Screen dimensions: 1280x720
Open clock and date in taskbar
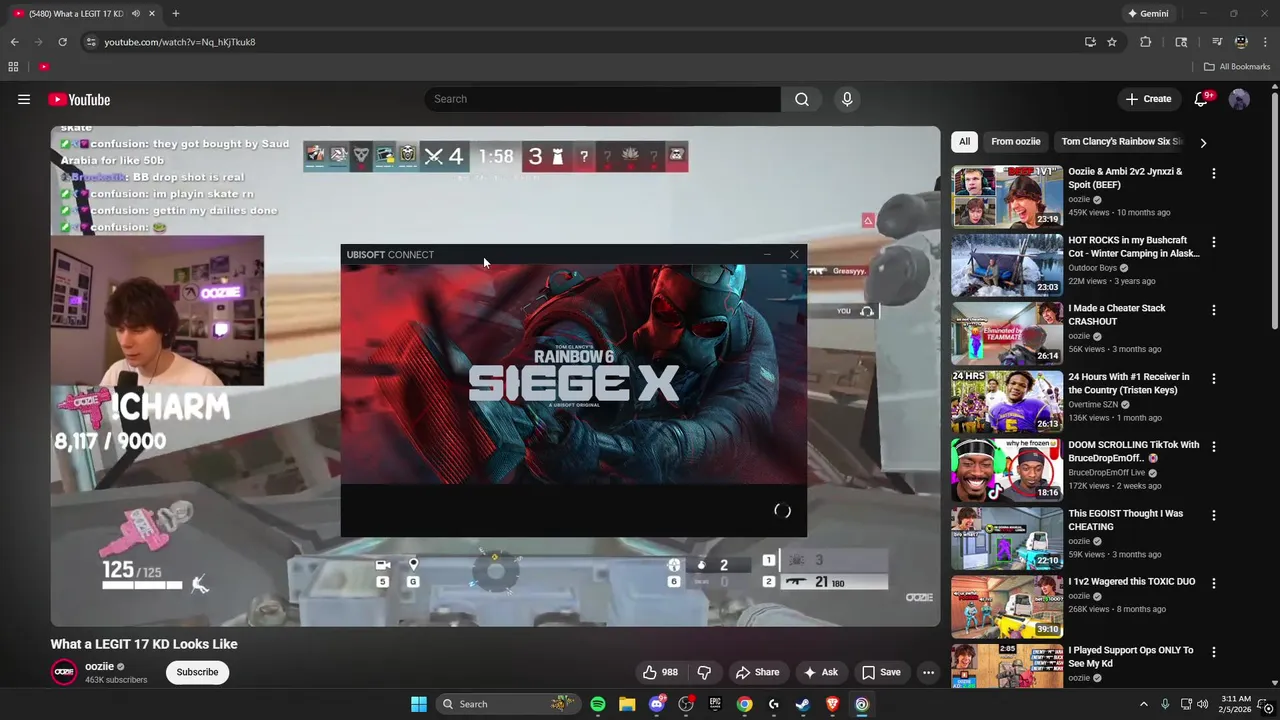click(1236, 704)
